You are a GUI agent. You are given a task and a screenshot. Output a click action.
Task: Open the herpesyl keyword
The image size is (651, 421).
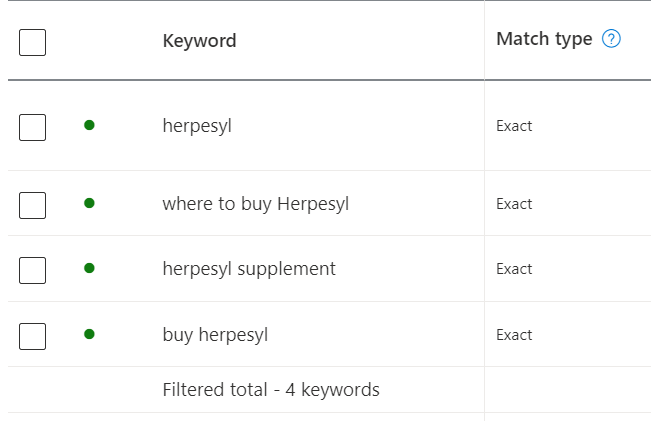click(x=197, y=126)
